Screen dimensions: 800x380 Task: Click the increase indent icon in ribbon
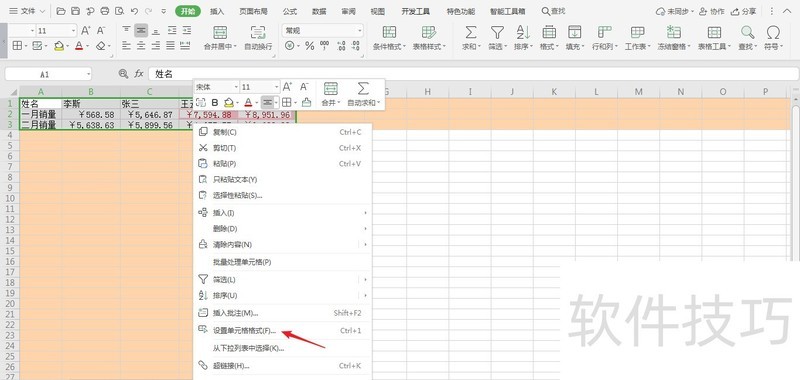[187, 31]
